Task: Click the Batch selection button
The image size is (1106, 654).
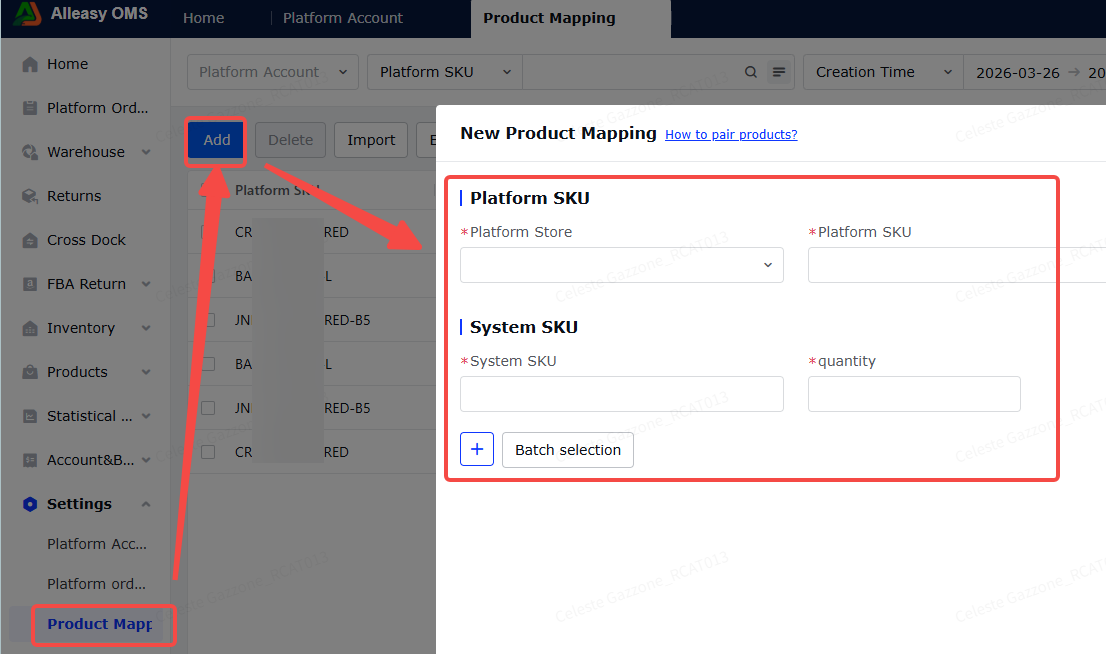Action: pos(568,449)
